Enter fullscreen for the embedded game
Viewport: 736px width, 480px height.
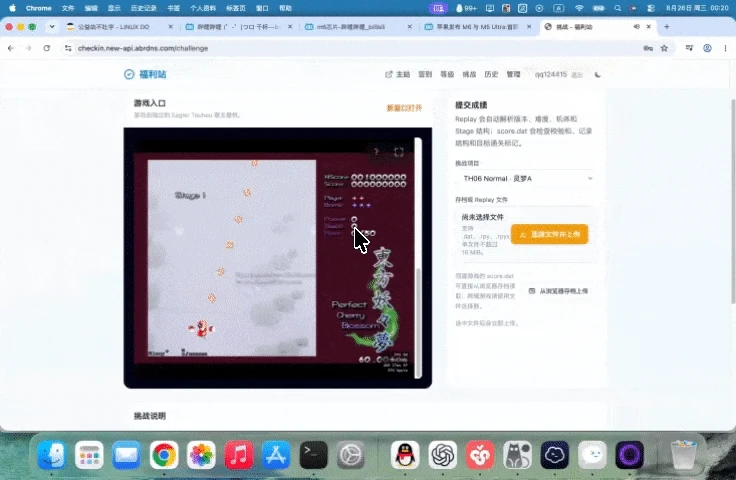pos(399,152)
